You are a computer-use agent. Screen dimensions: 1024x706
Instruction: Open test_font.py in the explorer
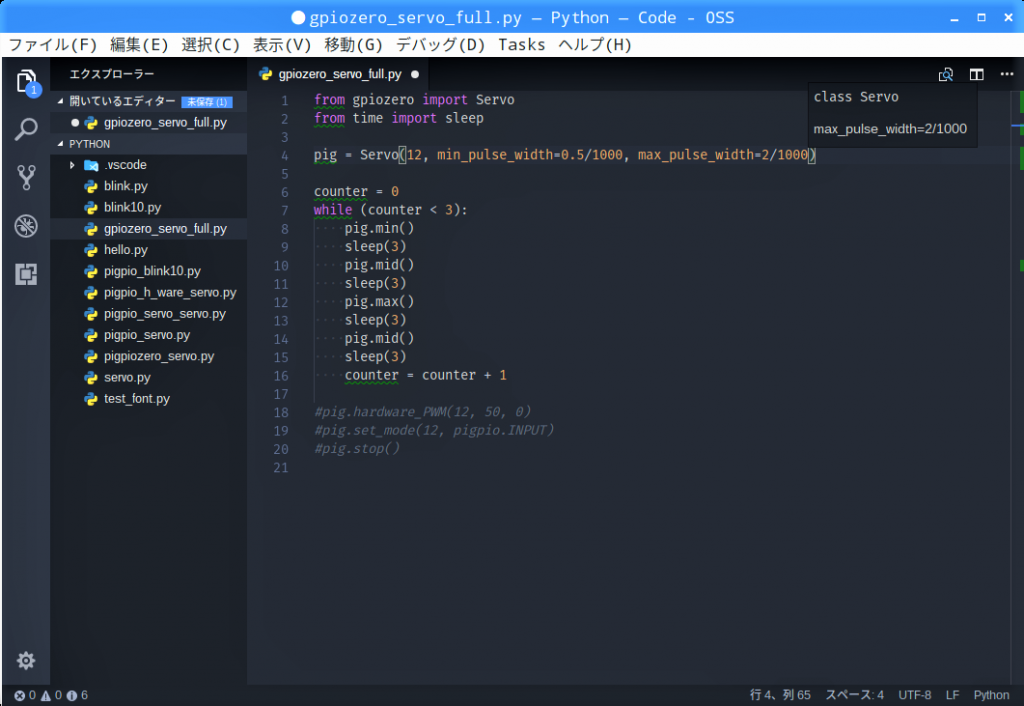[149, 398]
